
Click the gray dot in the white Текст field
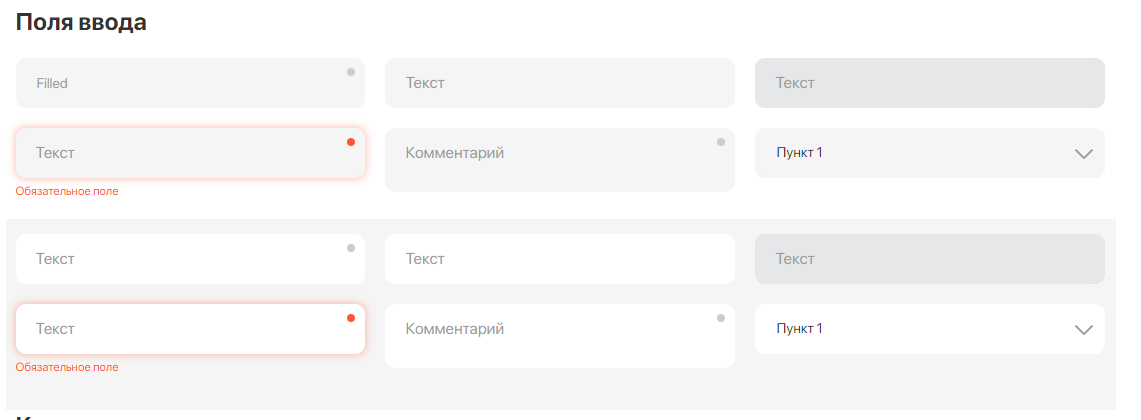tap(351, 248)
